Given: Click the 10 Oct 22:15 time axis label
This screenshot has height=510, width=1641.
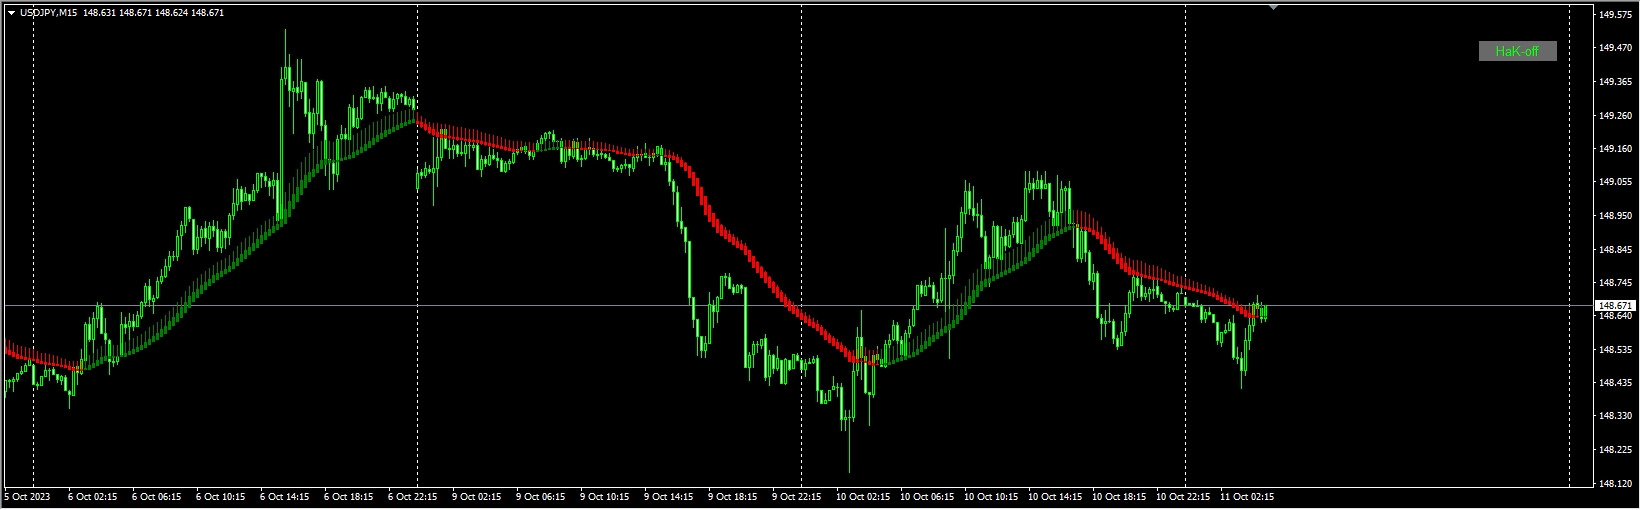Looking at the screenshot, I should (x=1183, y=496).
